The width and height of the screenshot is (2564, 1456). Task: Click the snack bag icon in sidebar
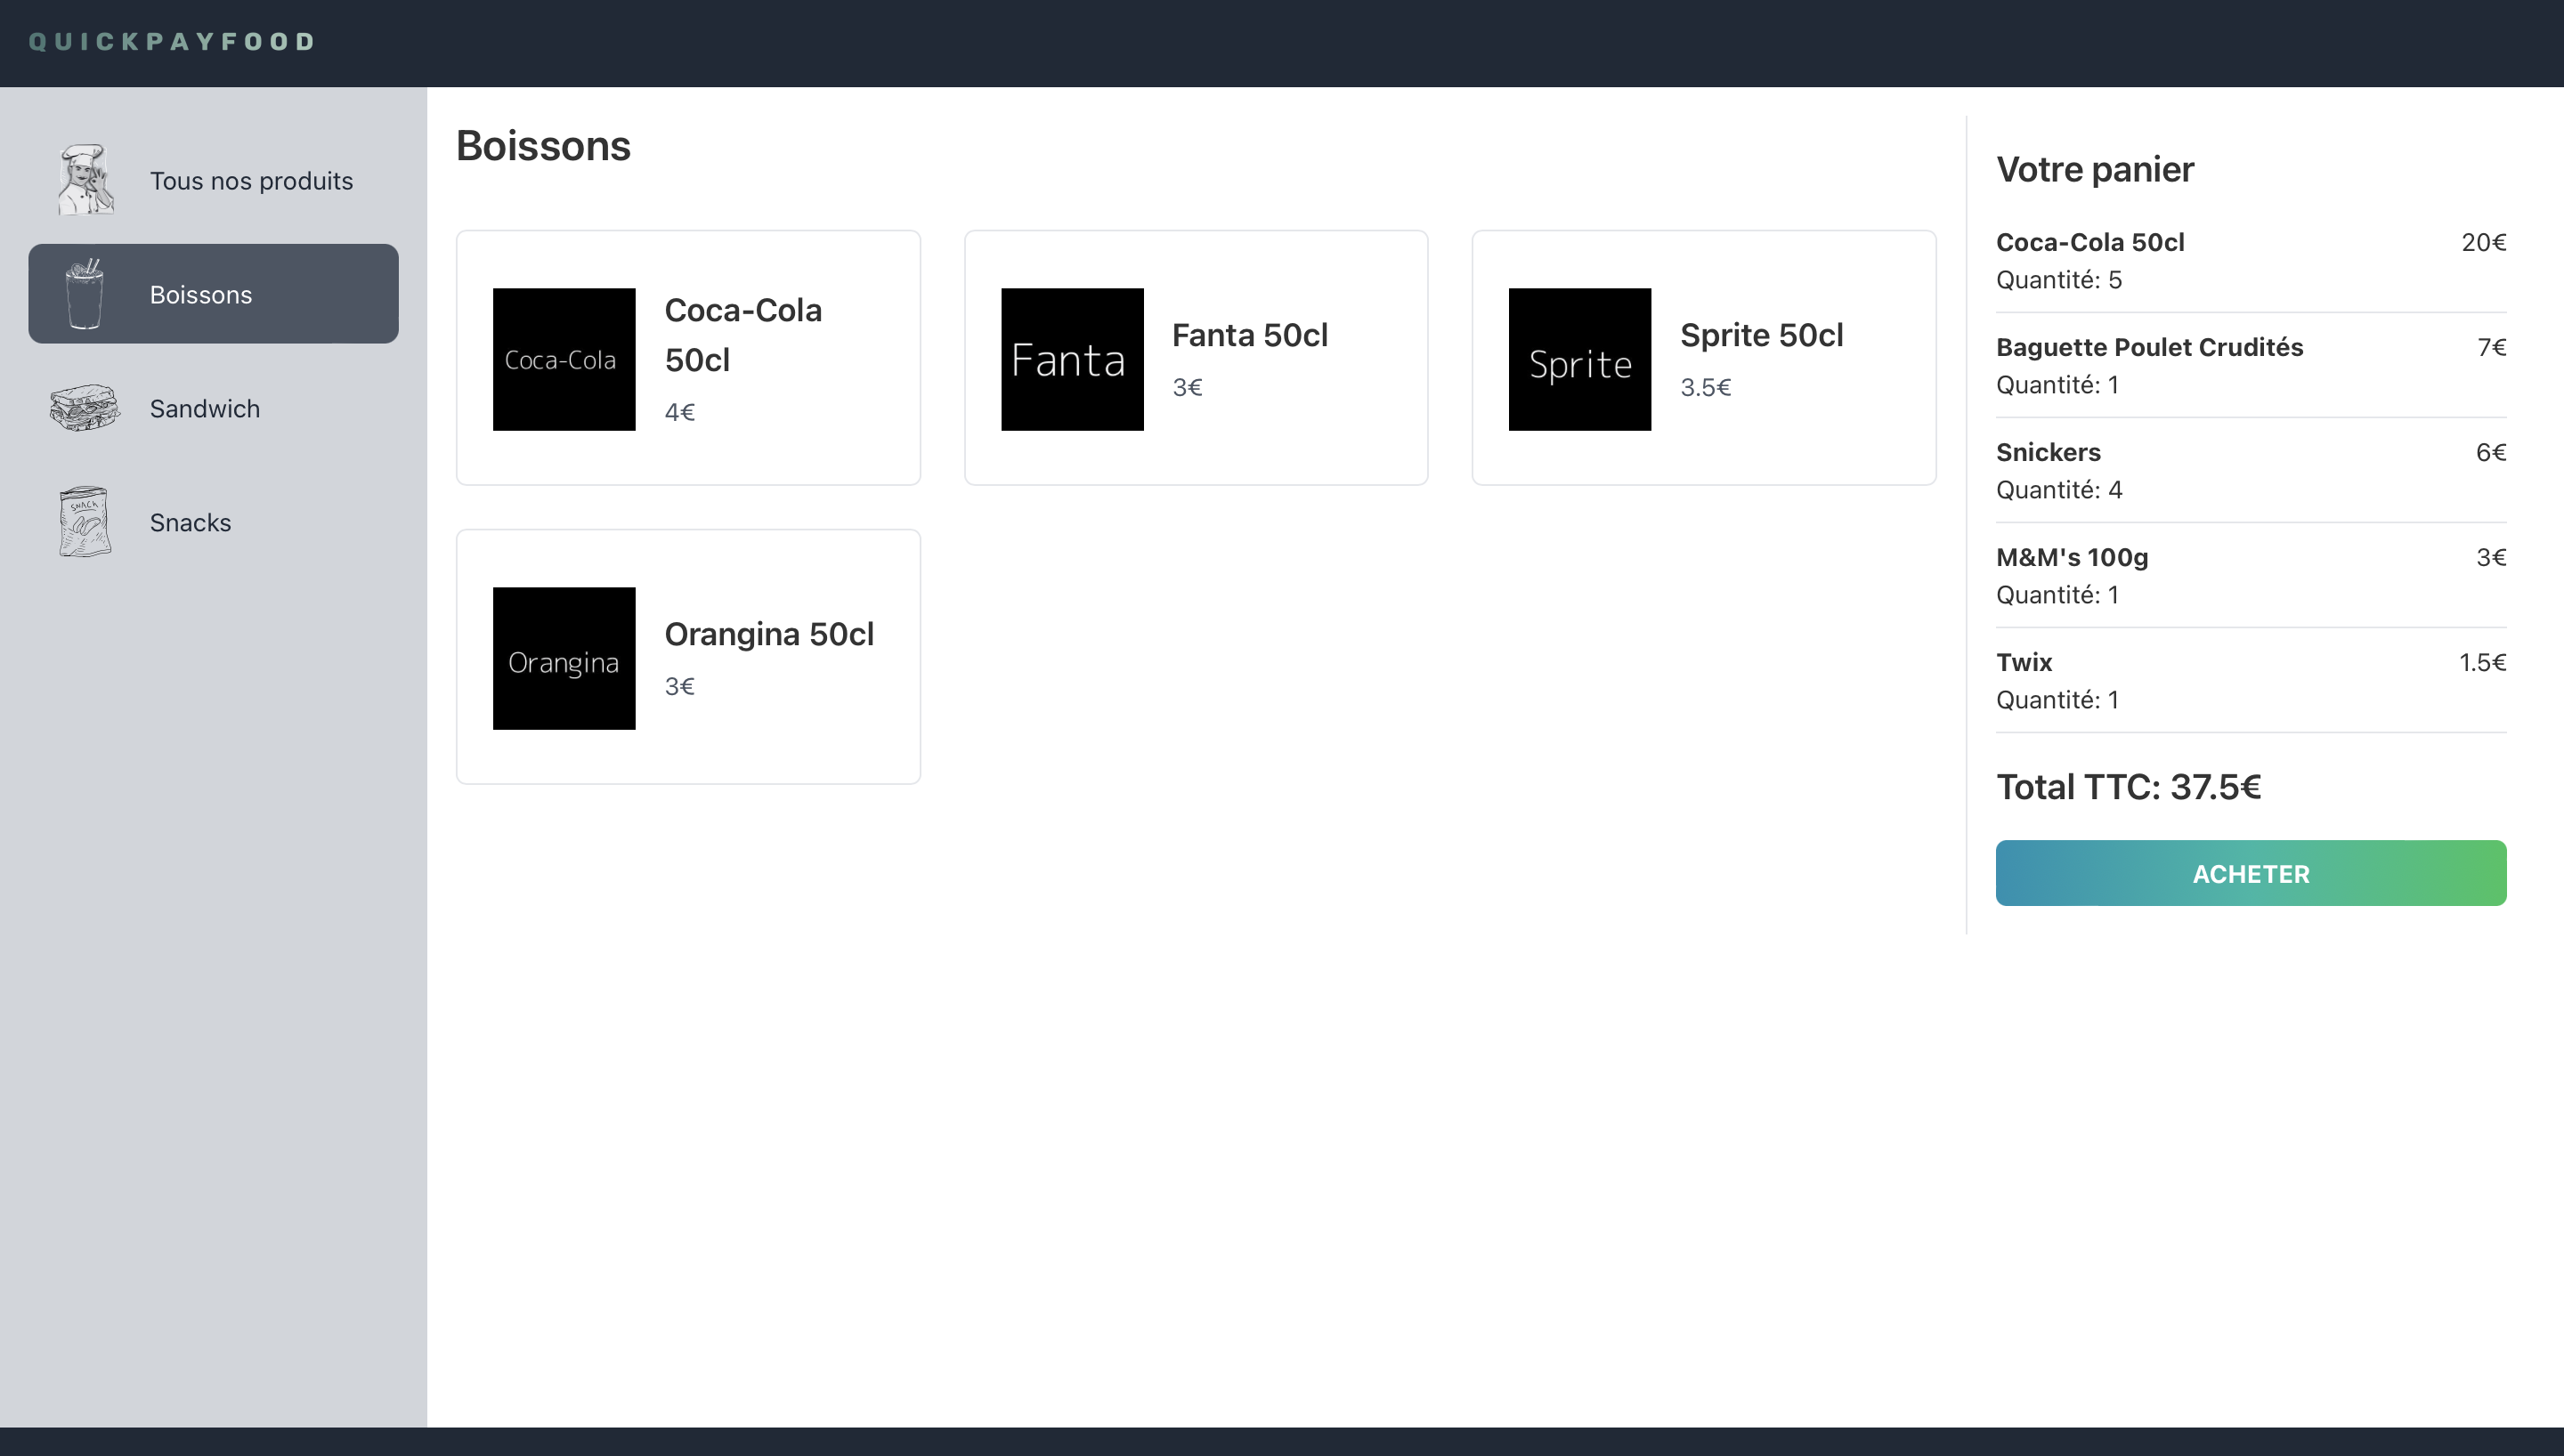click(85, 522)
